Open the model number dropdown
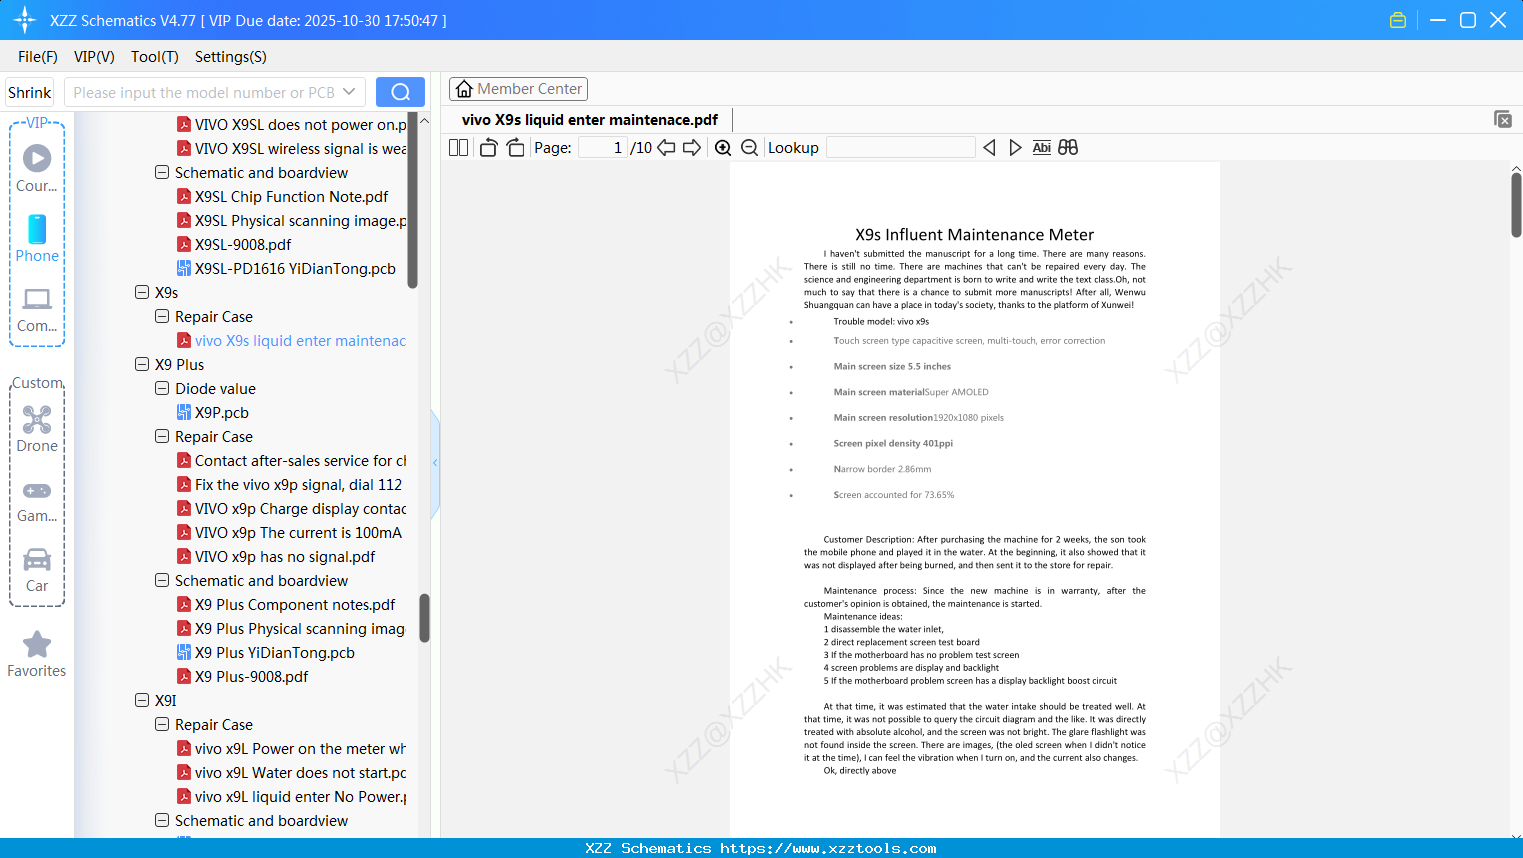1523x858 pixels. tap(349, 92)
